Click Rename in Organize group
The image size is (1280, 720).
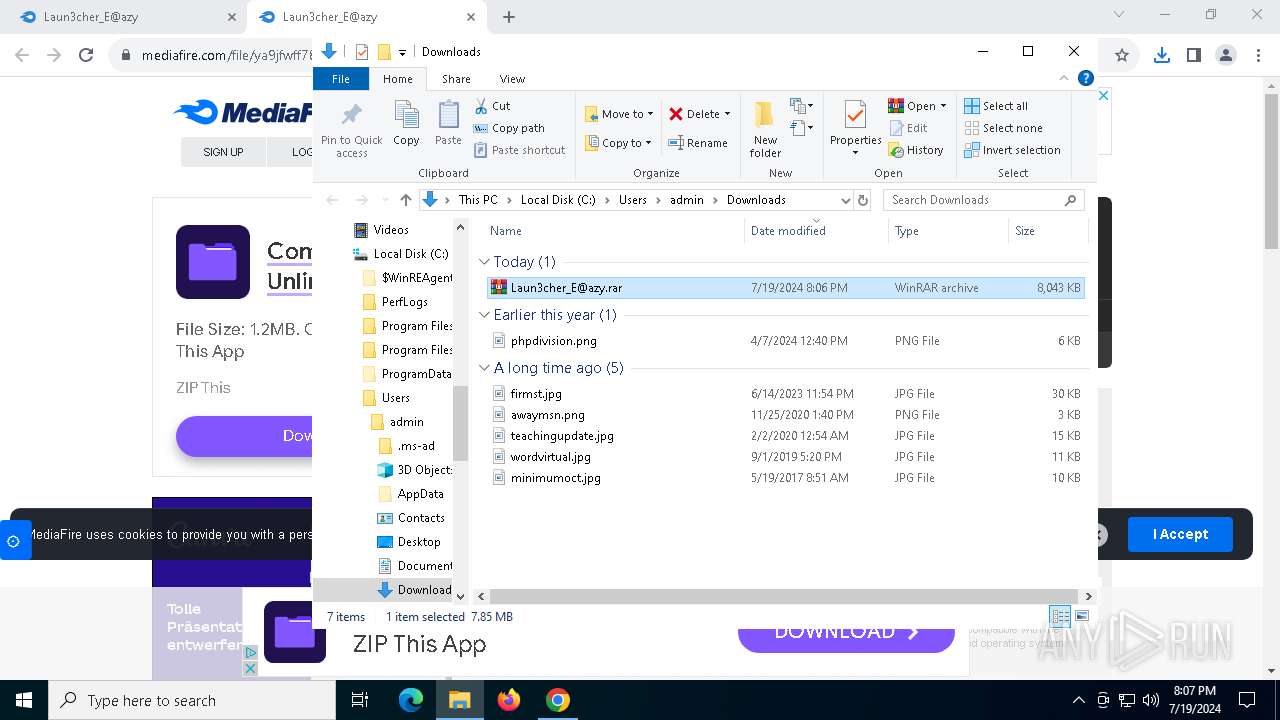[x=698, y=143]
